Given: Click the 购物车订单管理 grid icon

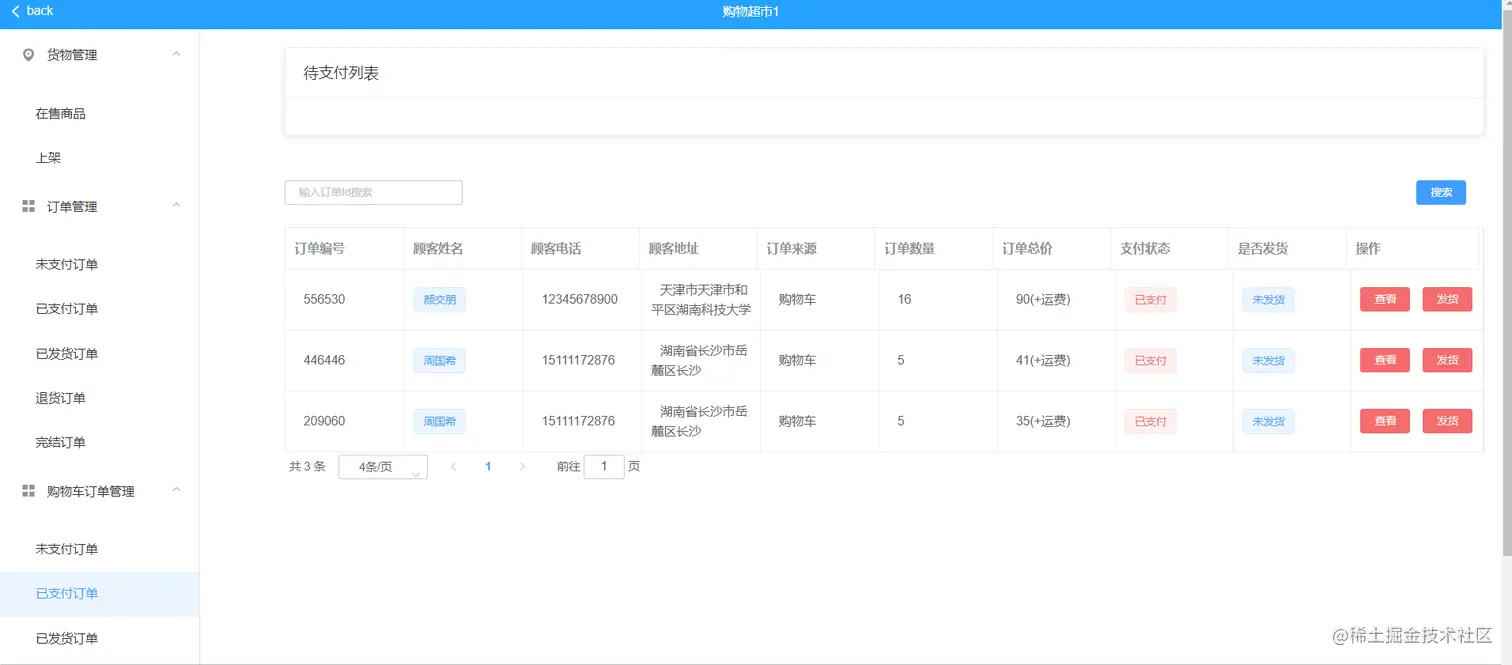Looking at the screenshot, I should [28, 491].
